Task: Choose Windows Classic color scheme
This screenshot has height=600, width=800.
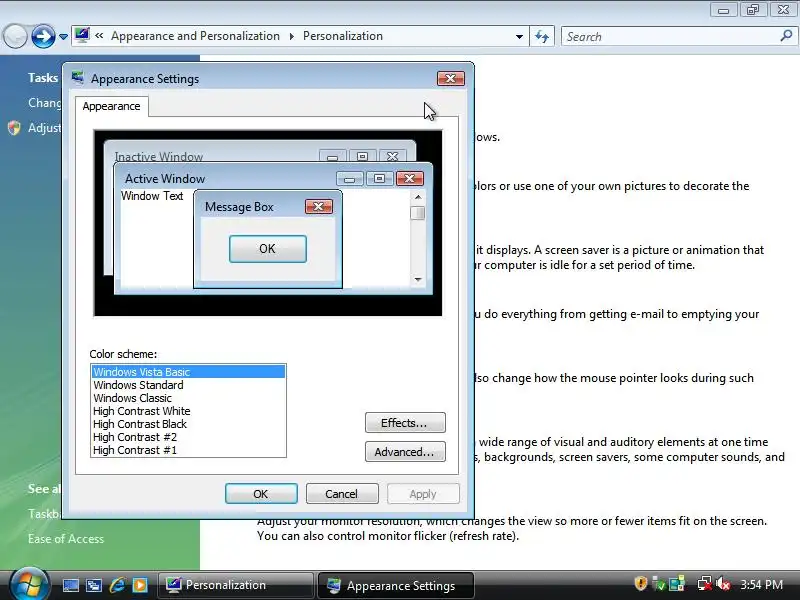Action: point(188,398)
